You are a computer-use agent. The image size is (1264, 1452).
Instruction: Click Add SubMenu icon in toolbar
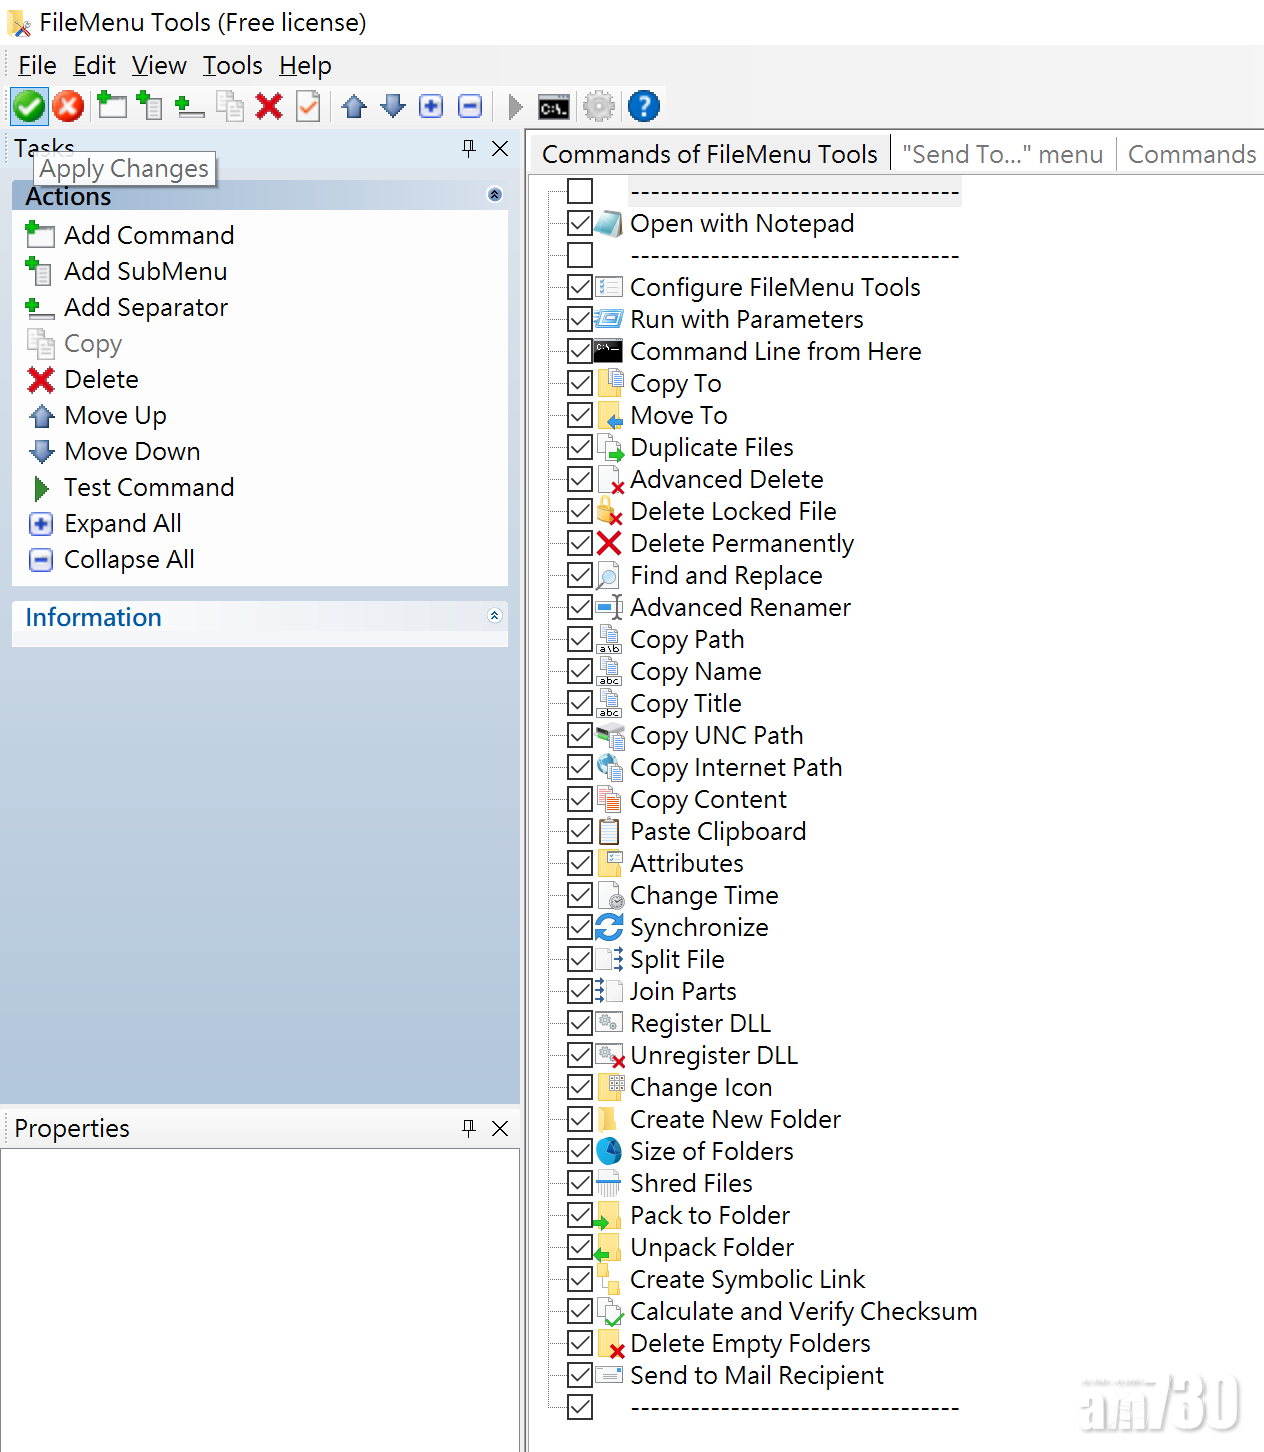(150, 106)
